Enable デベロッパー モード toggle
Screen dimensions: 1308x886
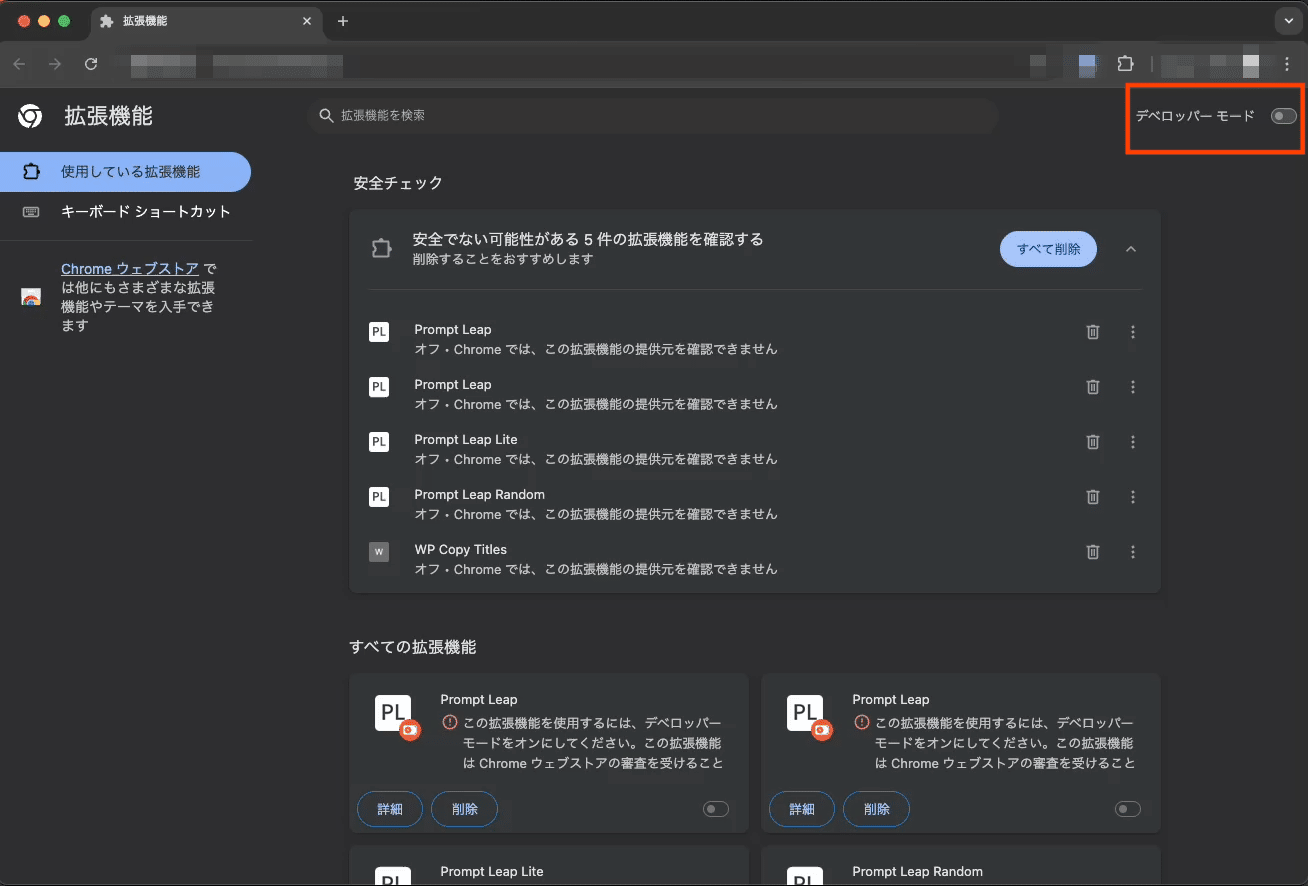tap(1283, 116)
